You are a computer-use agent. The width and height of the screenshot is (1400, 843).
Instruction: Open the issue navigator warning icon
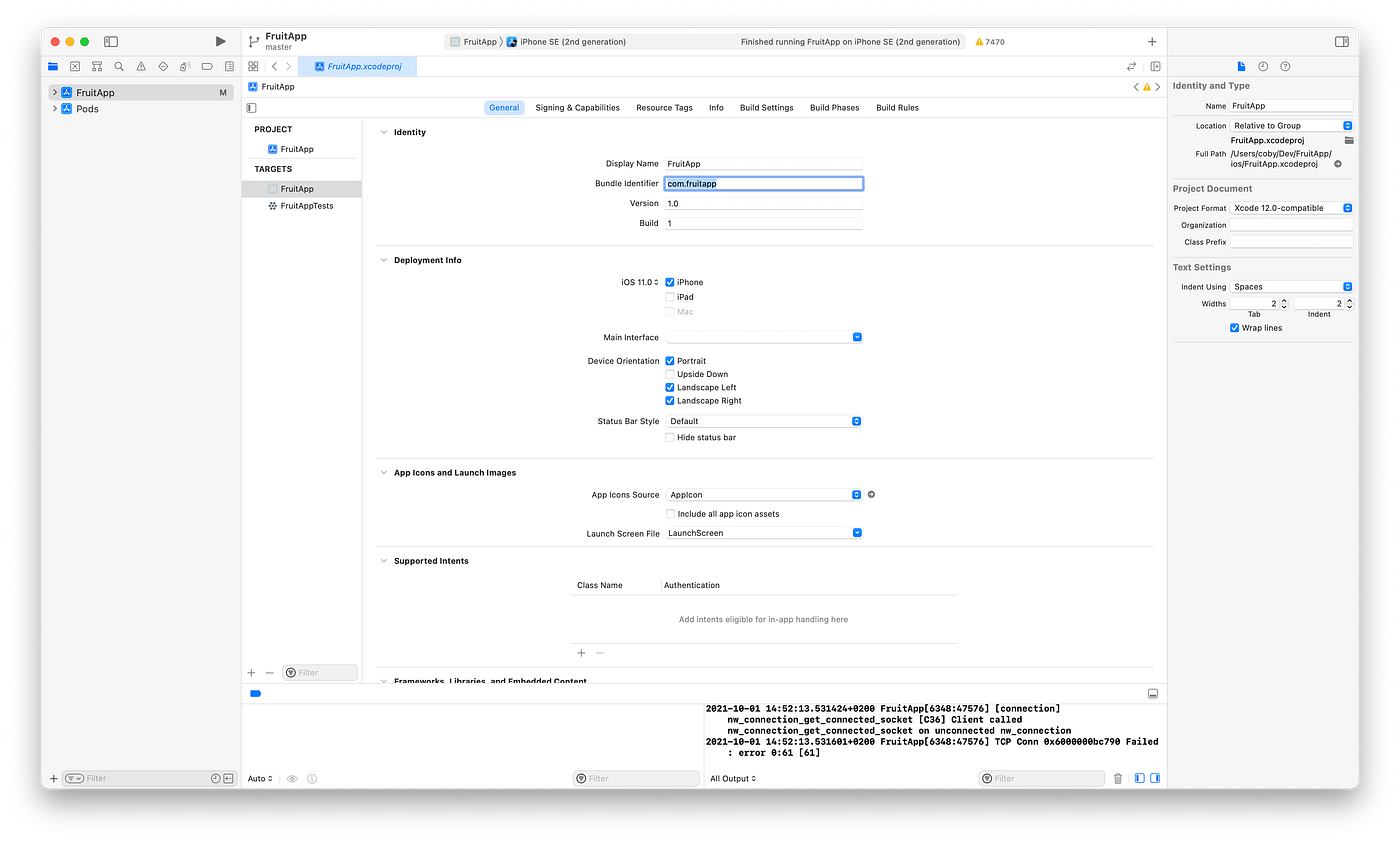click(141, 66)
